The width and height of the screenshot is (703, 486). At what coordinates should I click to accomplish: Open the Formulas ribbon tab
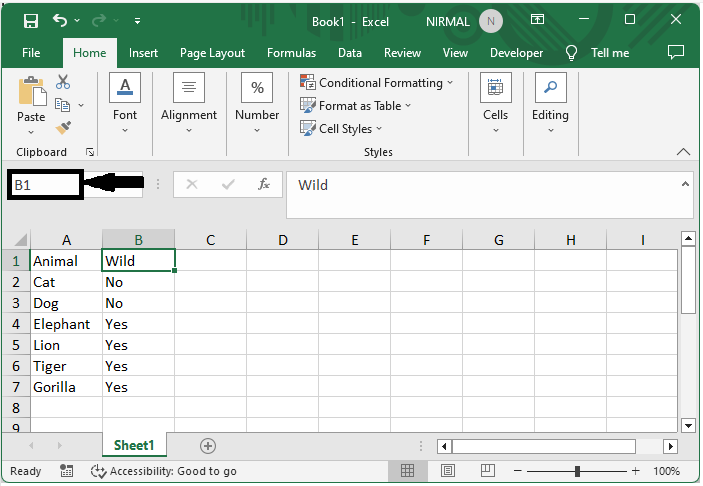click(291, 53)
